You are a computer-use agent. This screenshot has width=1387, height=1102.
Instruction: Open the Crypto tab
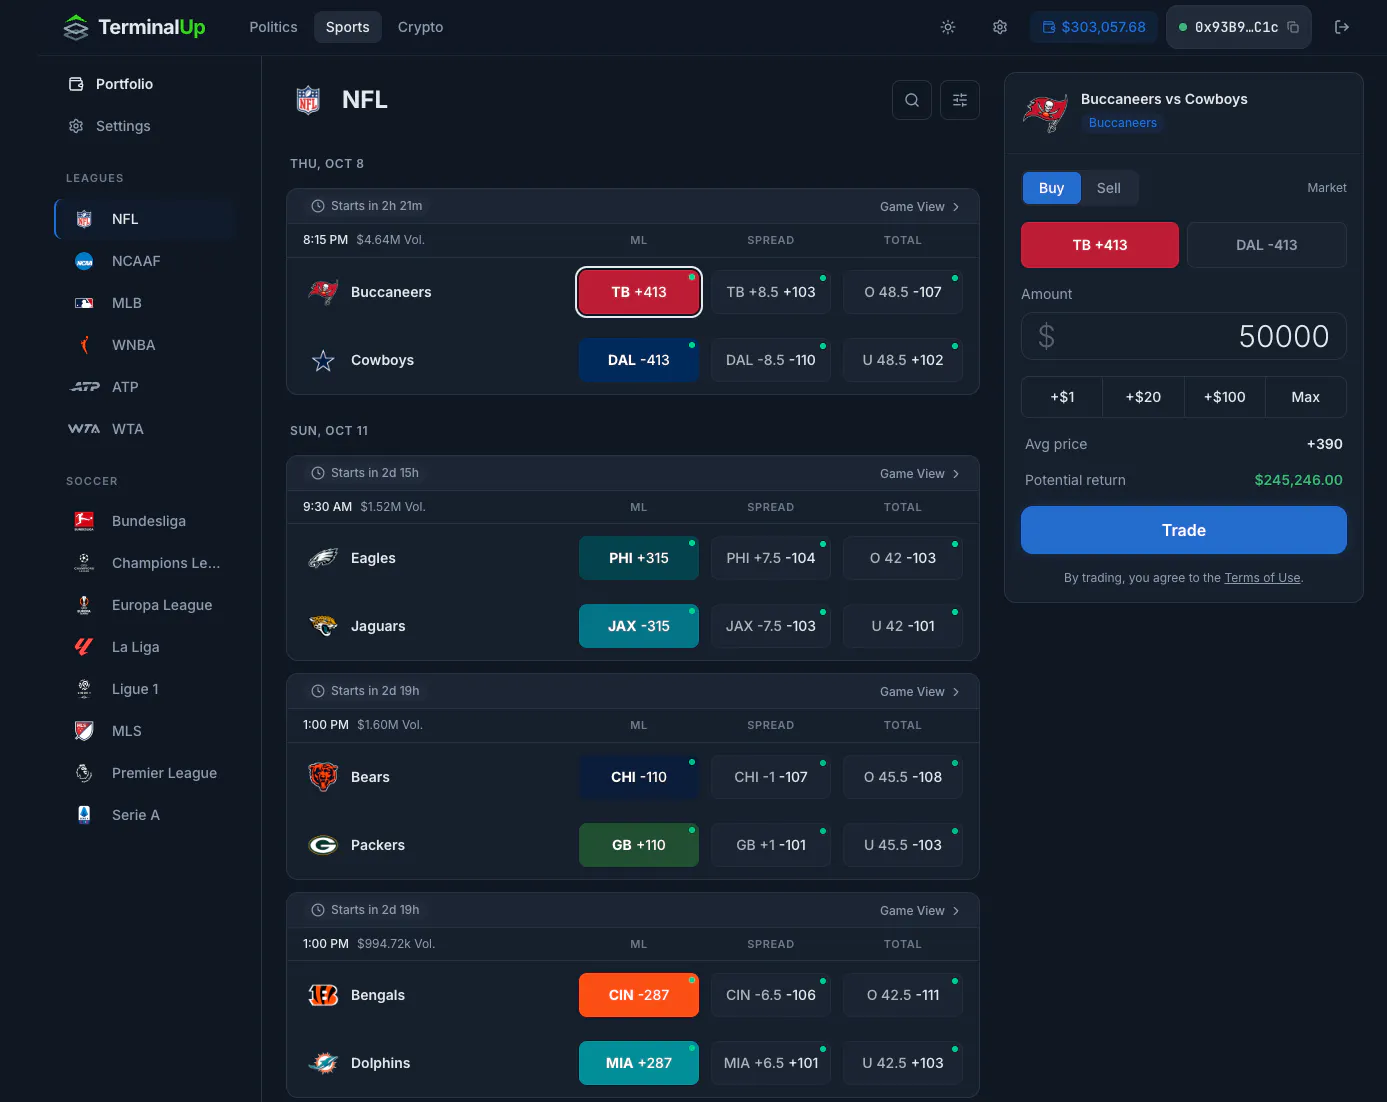[420, 27]
